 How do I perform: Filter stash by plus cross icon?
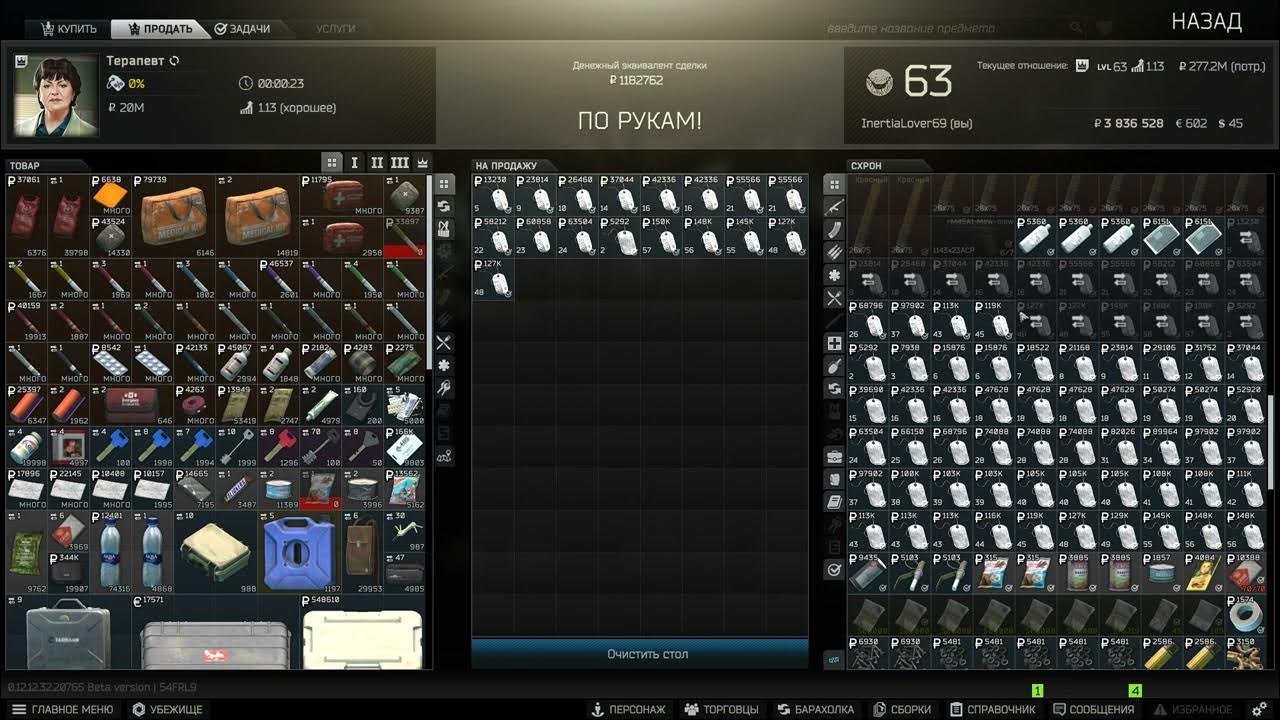coord(834,343)
